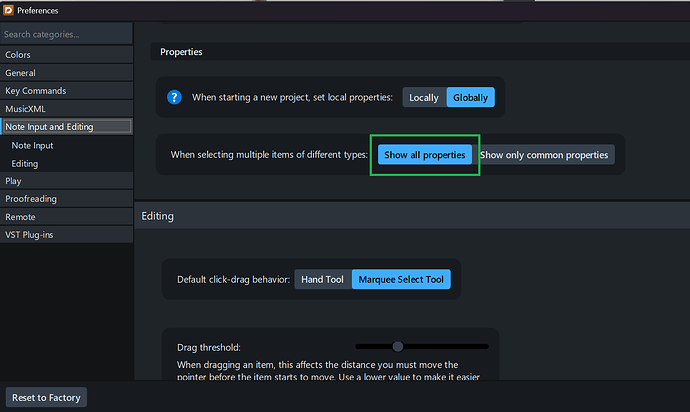
Task: Switch to Show only common properties
Action: click(545, 155)
